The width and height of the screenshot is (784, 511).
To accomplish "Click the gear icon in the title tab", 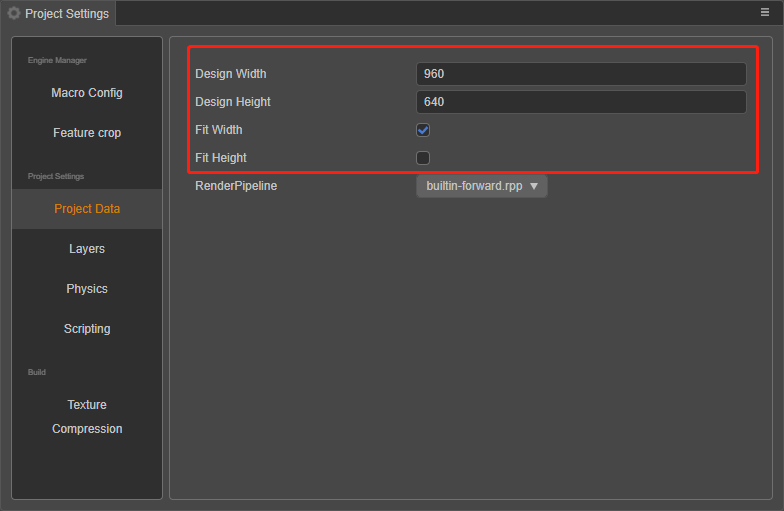I will point(14,13).
